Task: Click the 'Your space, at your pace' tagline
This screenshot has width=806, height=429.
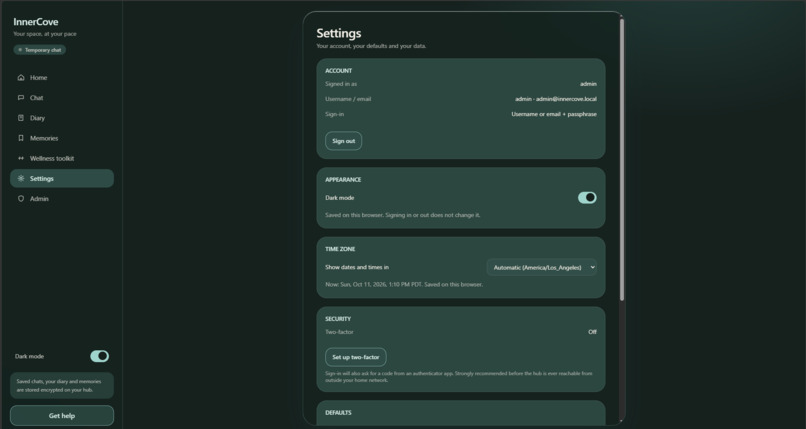Action: point(45,34)
